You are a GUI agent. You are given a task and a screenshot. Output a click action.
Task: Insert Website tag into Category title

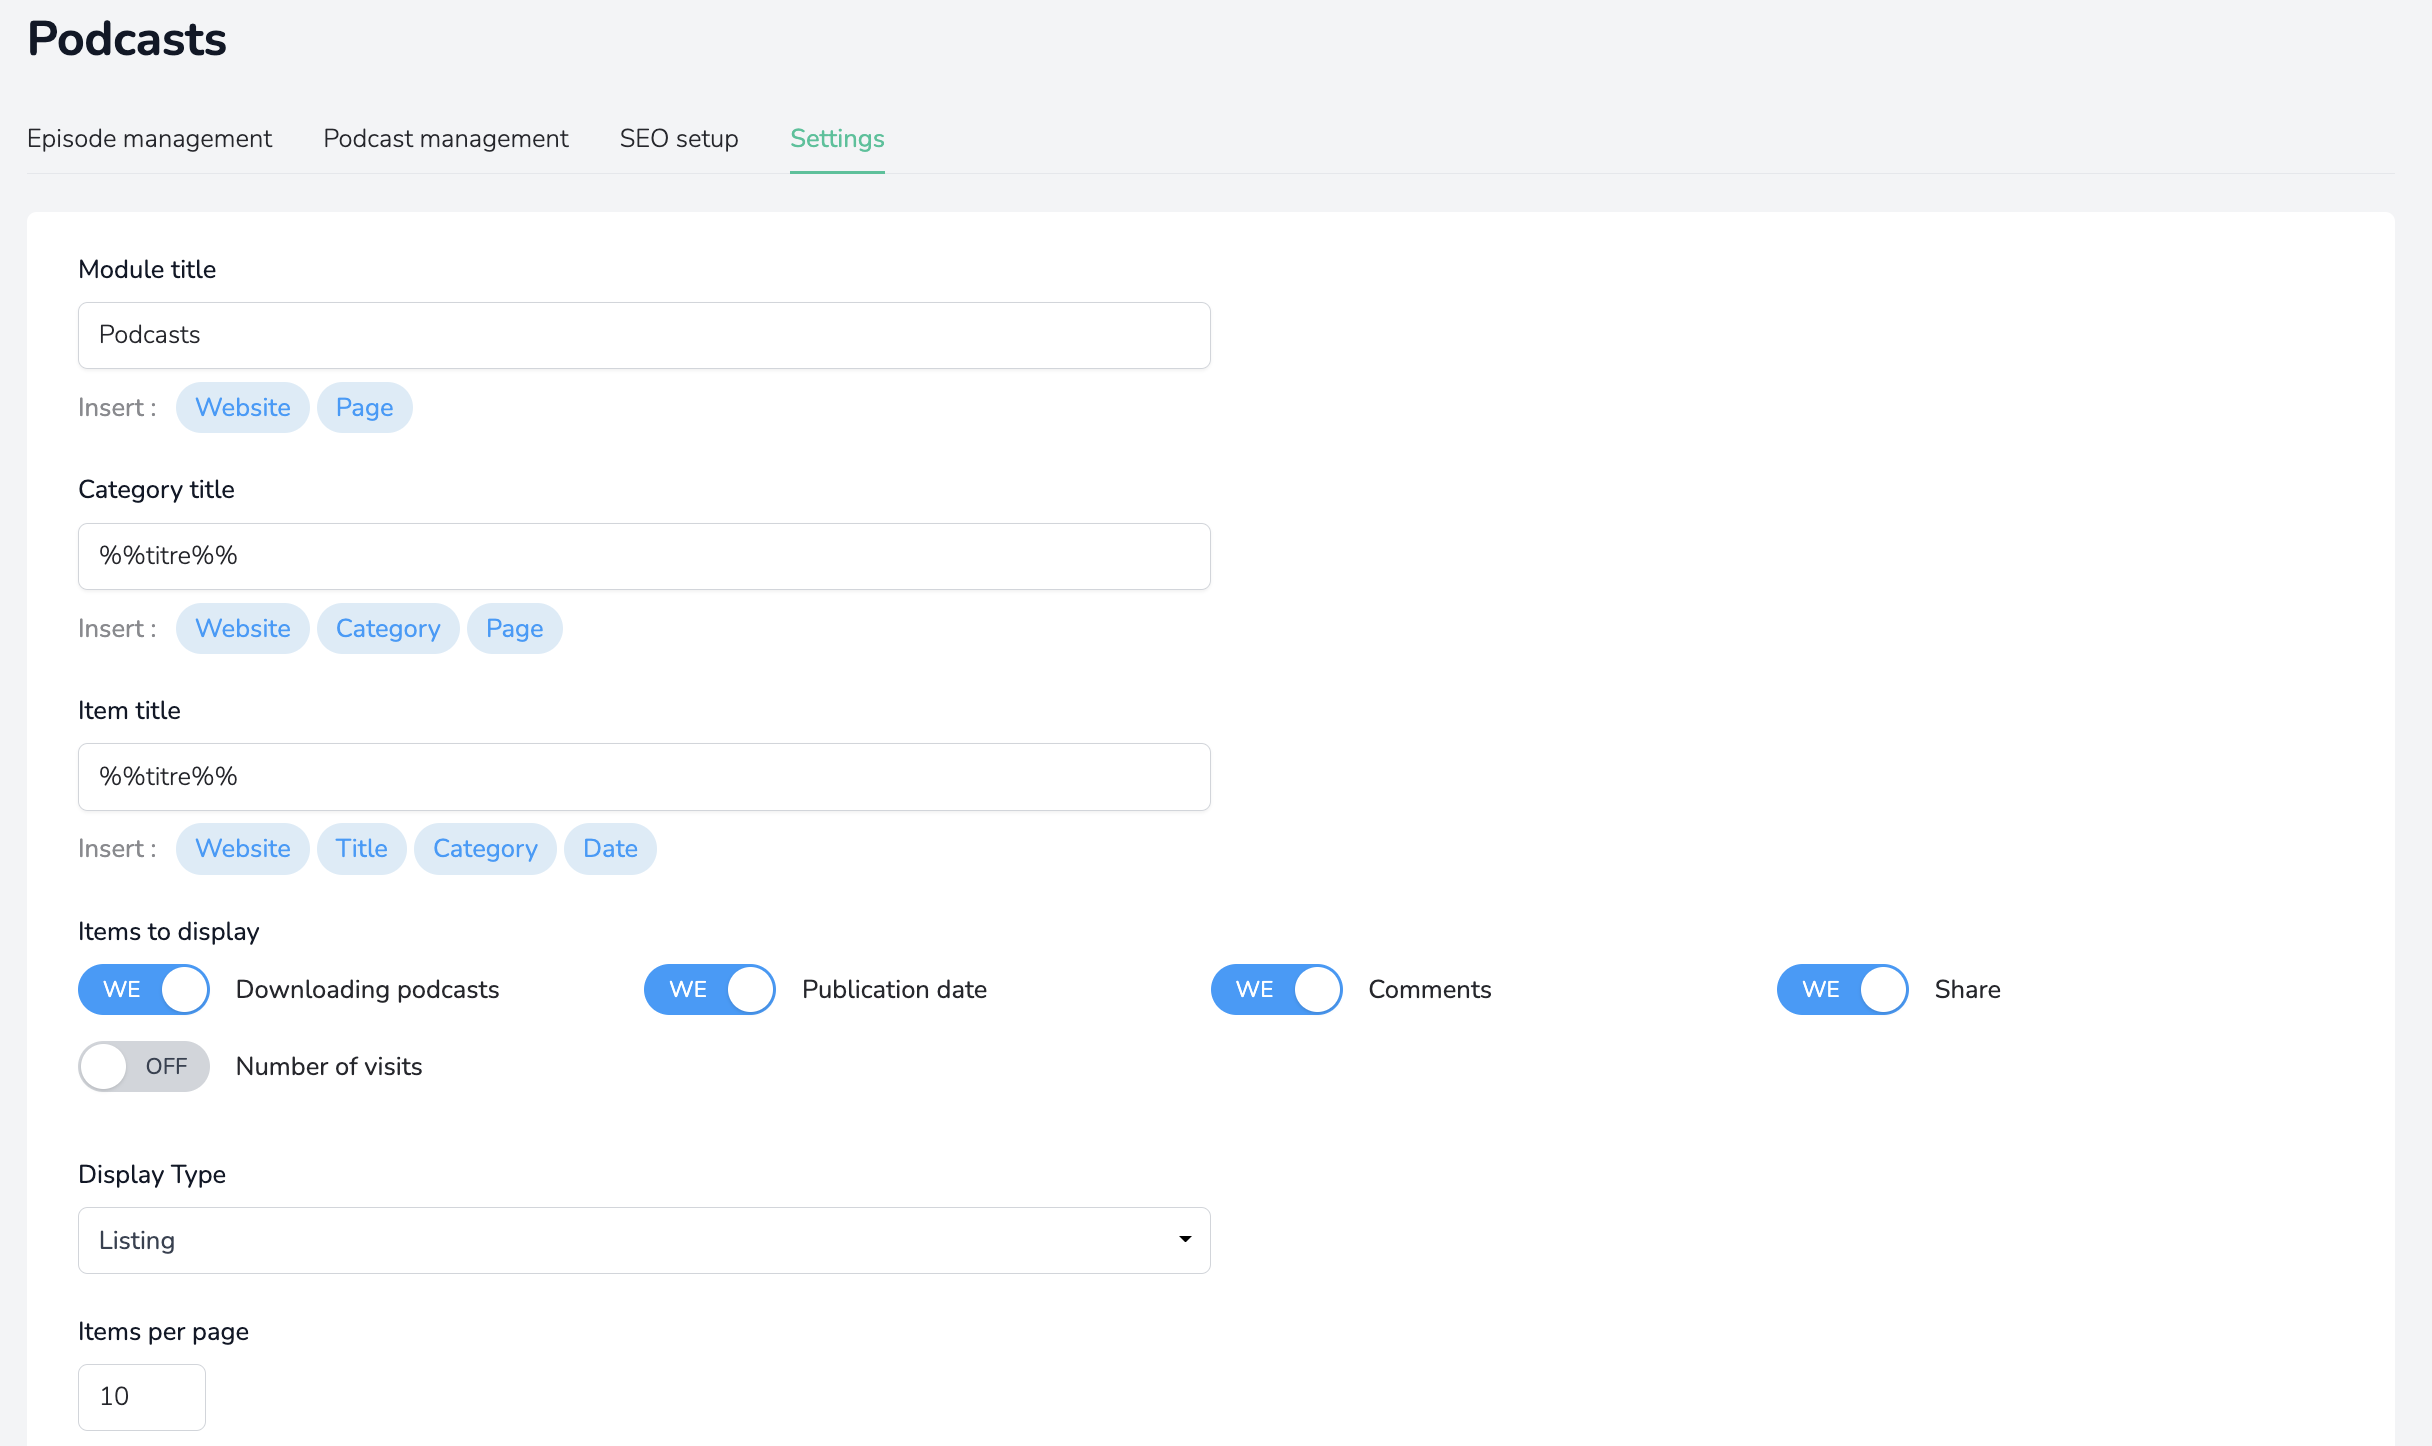pos(243,628)
